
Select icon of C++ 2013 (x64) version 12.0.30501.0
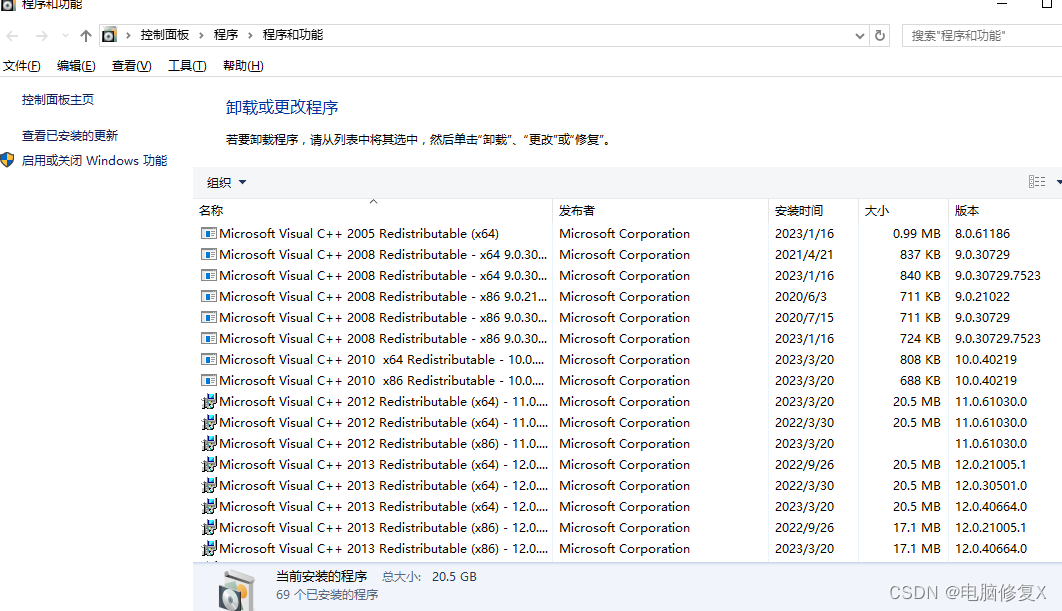tap(209, 486)
